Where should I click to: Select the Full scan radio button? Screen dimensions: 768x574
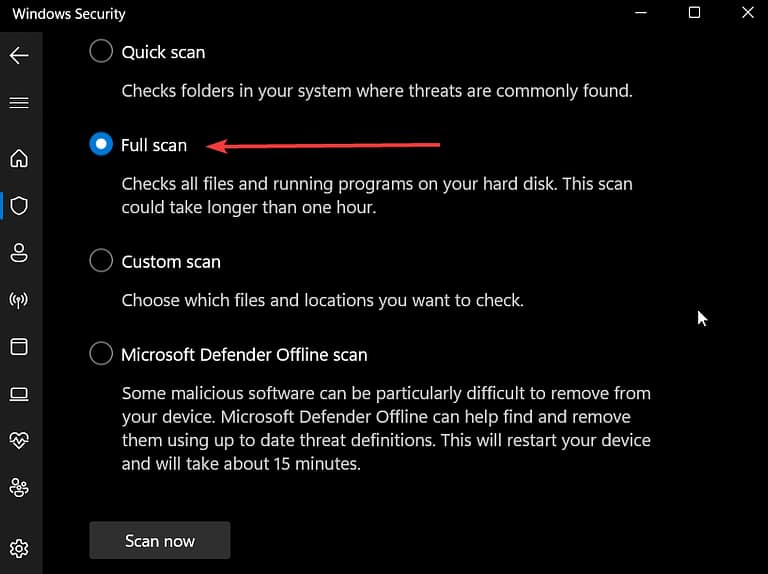point(101,145)
